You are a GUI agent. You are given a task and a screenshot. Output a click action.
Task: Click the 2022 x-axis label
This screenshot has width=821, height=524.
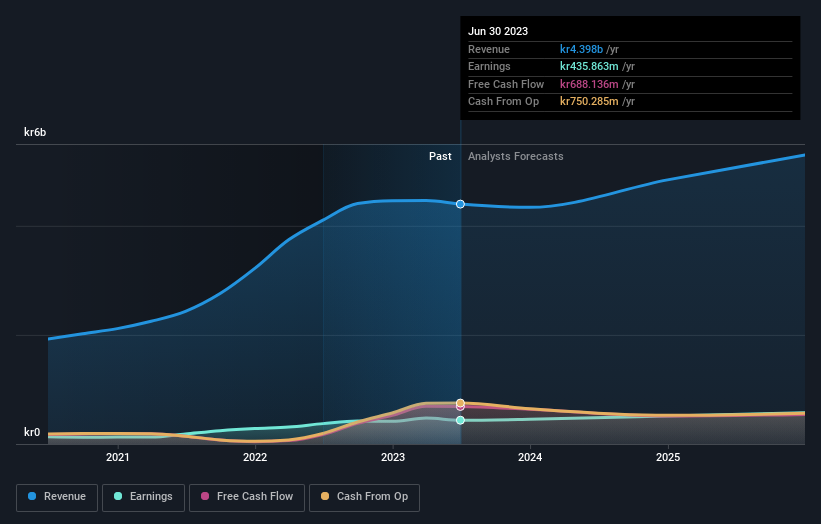click(255, 458)
